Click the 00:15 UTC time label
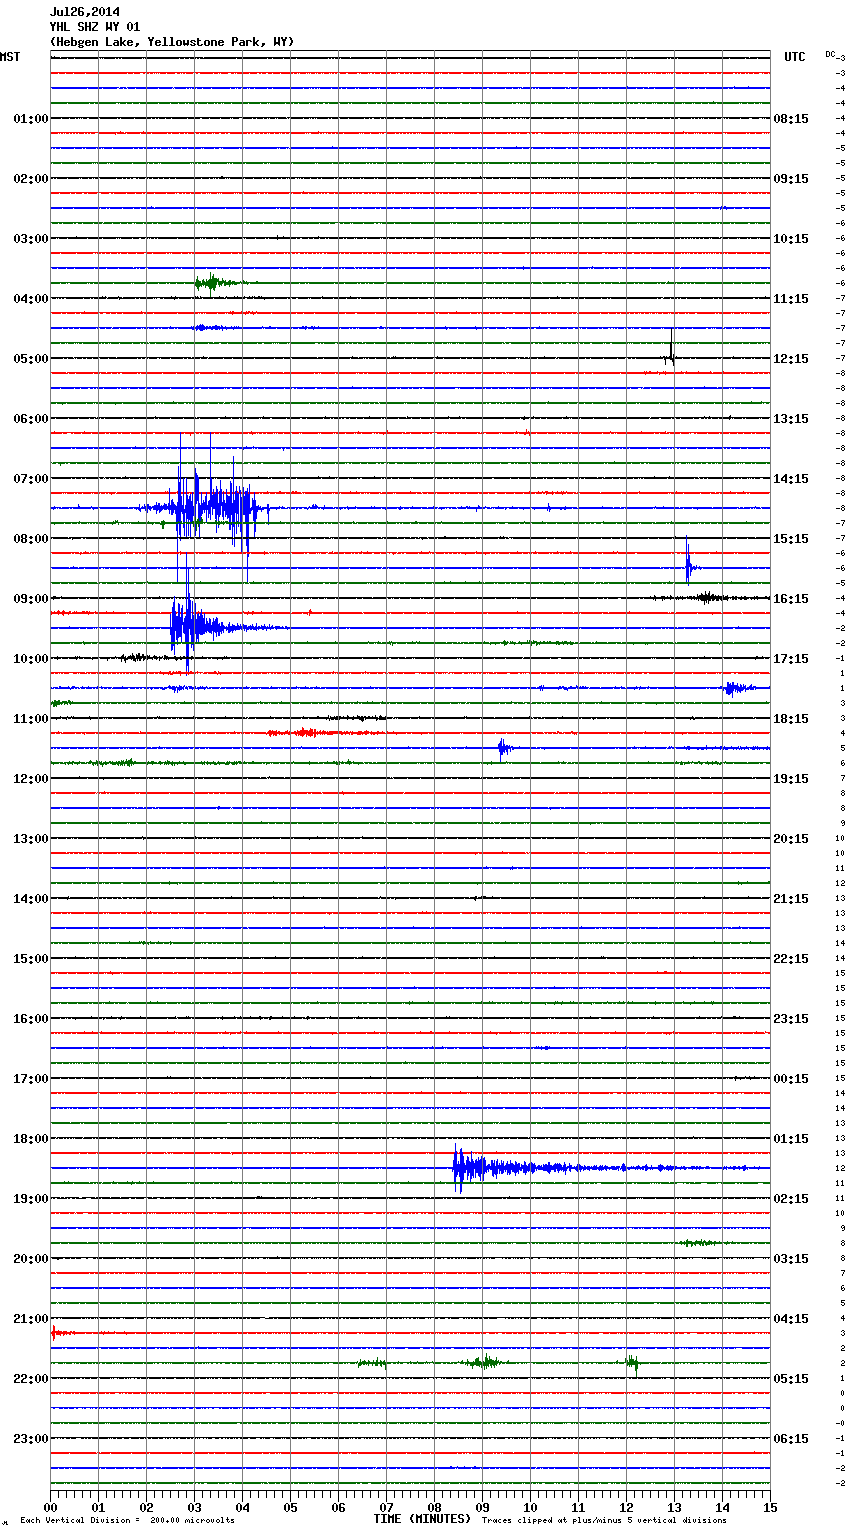 pyautogui.click(x=791, y=1078)
